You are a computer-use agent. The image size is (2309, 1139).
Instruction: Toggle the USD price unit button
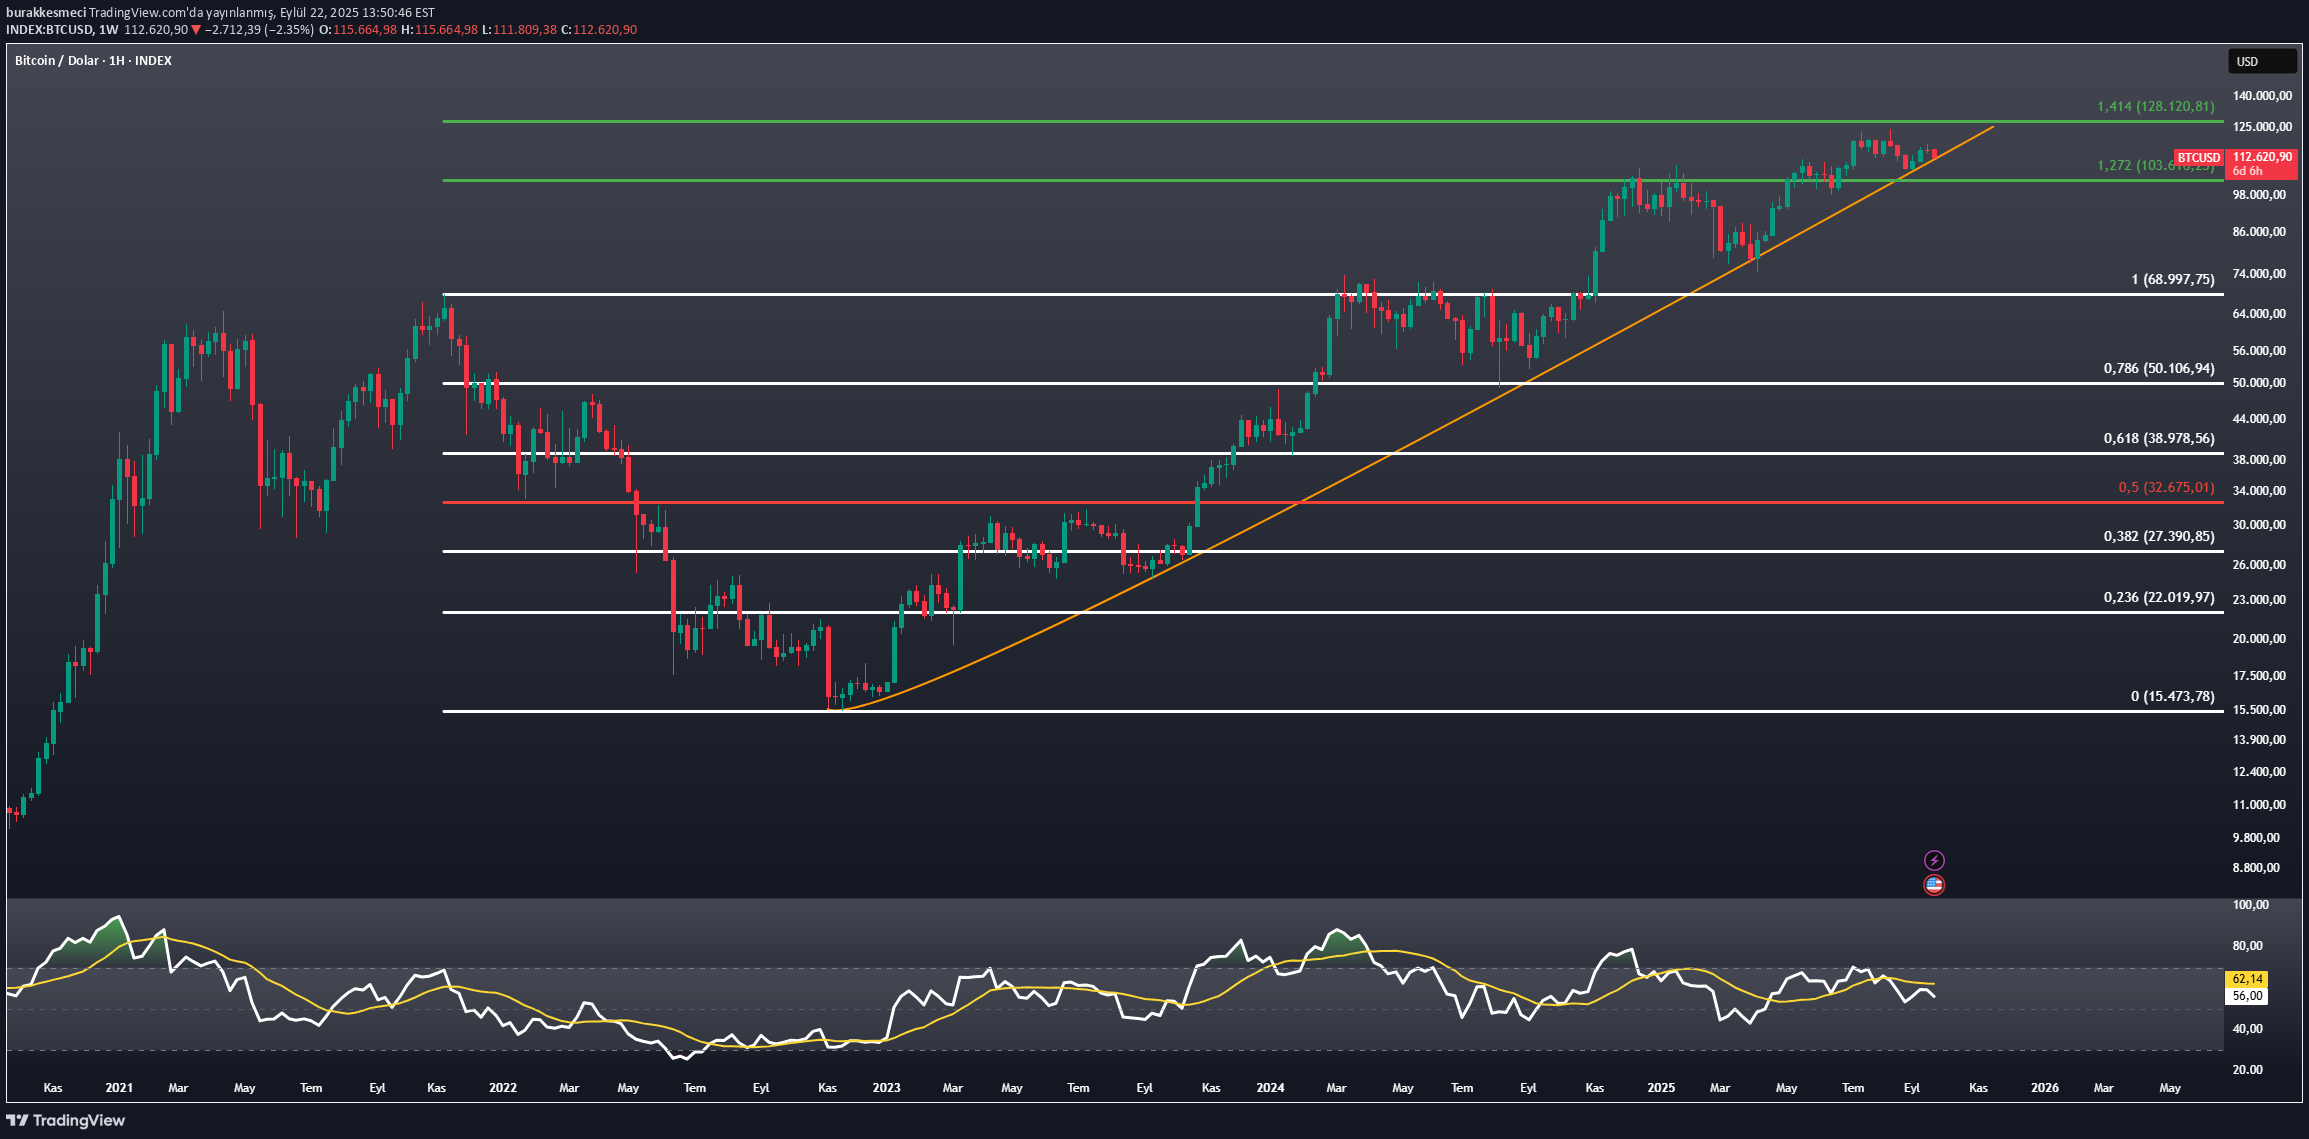coord(2262,61)
